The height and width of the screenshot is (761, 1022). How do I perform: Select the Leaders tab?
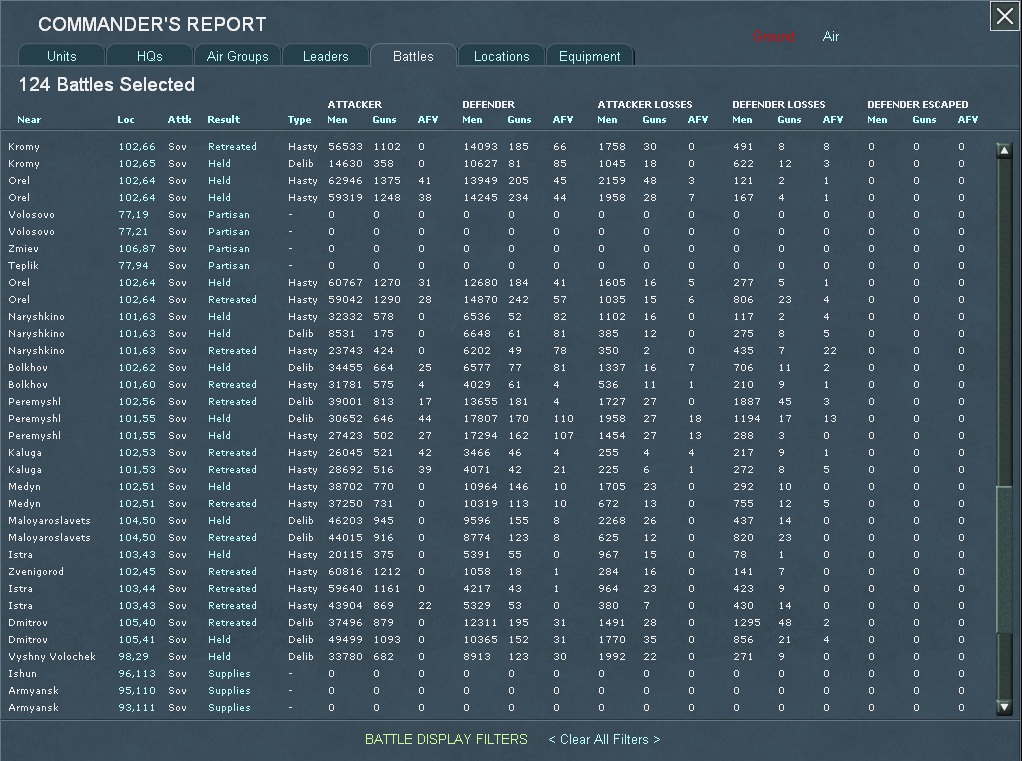[326, 56]
